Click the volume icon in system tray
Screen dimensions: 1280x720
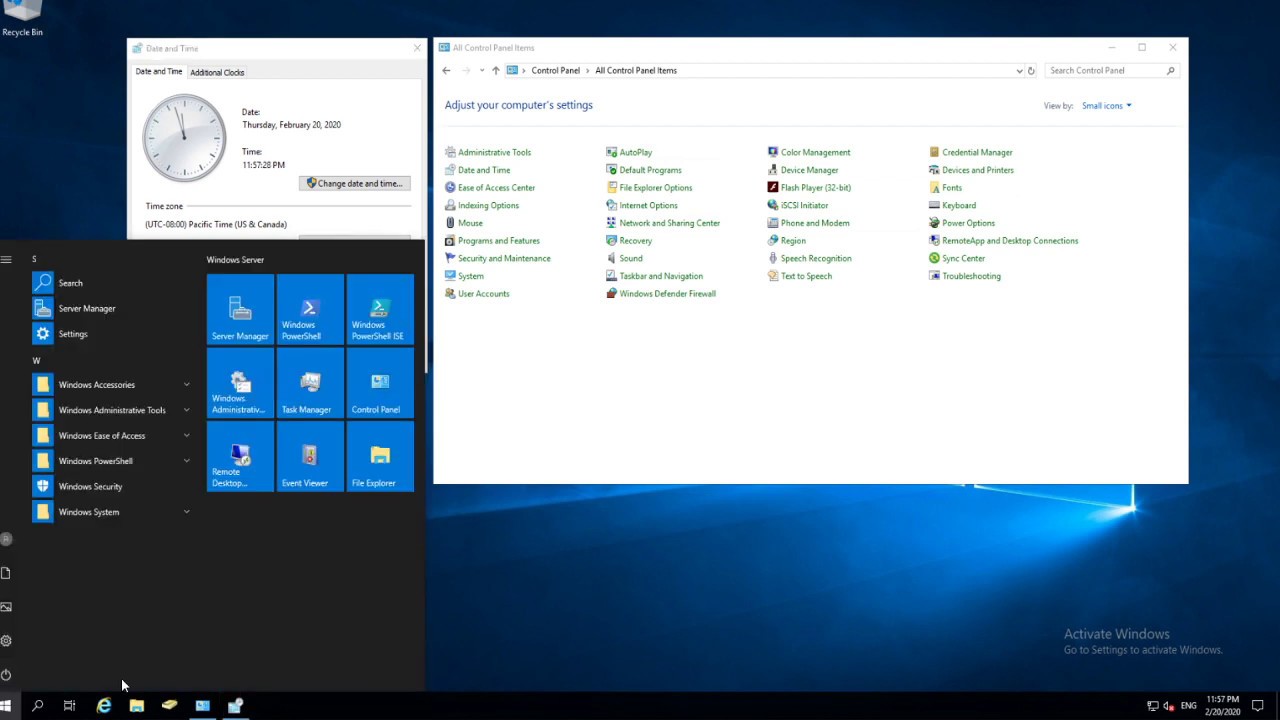[1168, 706]
